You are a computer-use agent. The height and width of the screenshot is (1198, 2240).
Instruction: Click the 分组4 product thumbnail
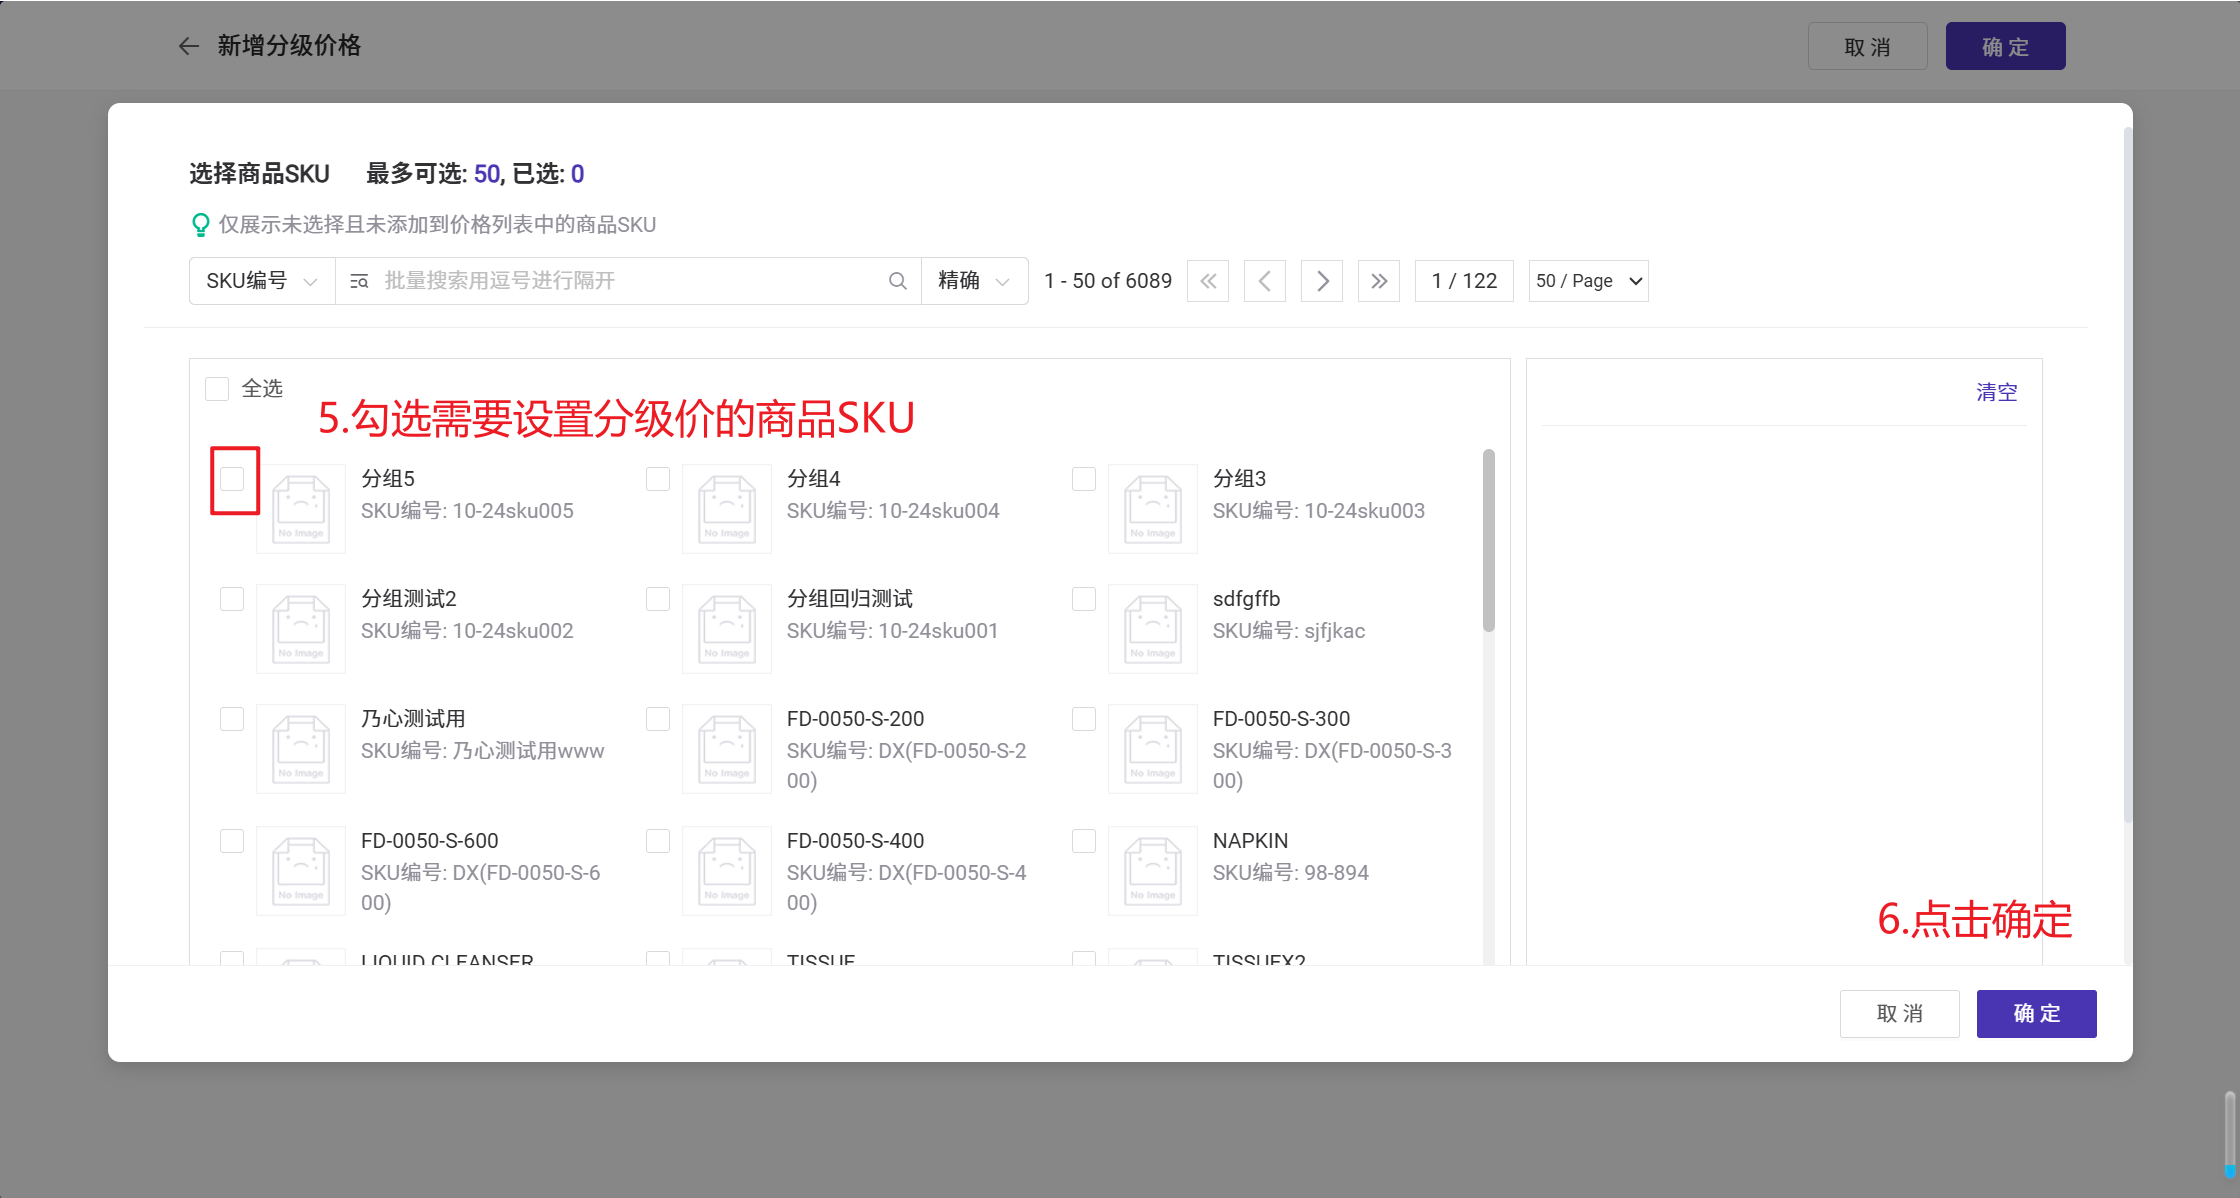click(x=727, y=508)
